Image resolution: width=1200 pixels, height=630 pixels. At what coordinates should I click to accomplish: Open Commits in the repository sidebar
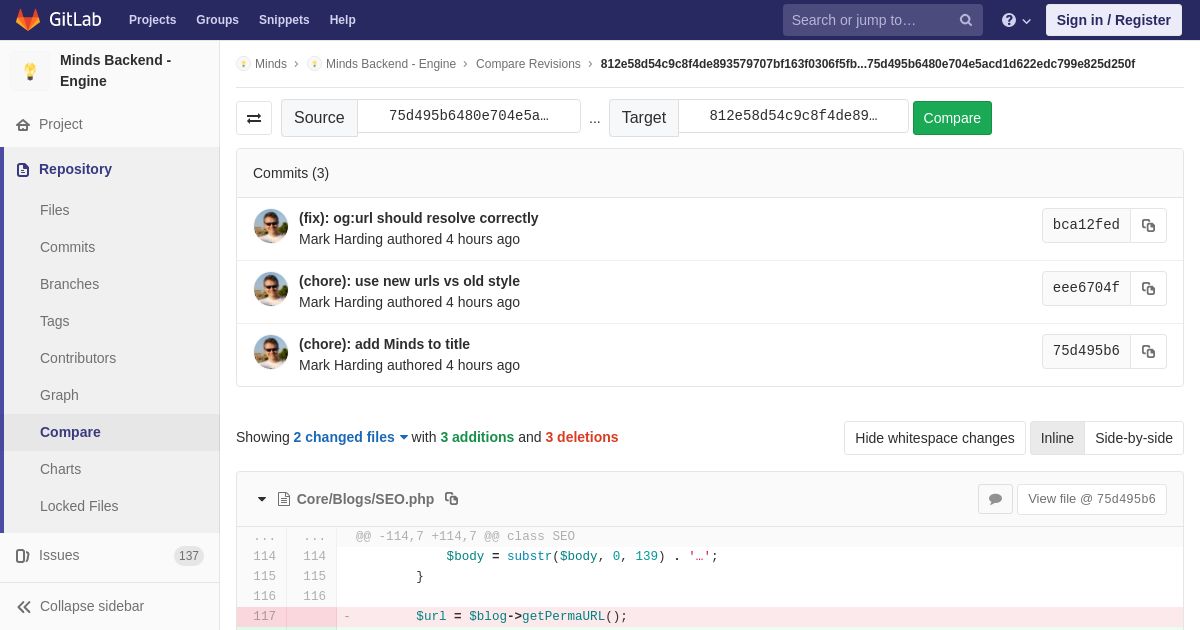[67, 247]
